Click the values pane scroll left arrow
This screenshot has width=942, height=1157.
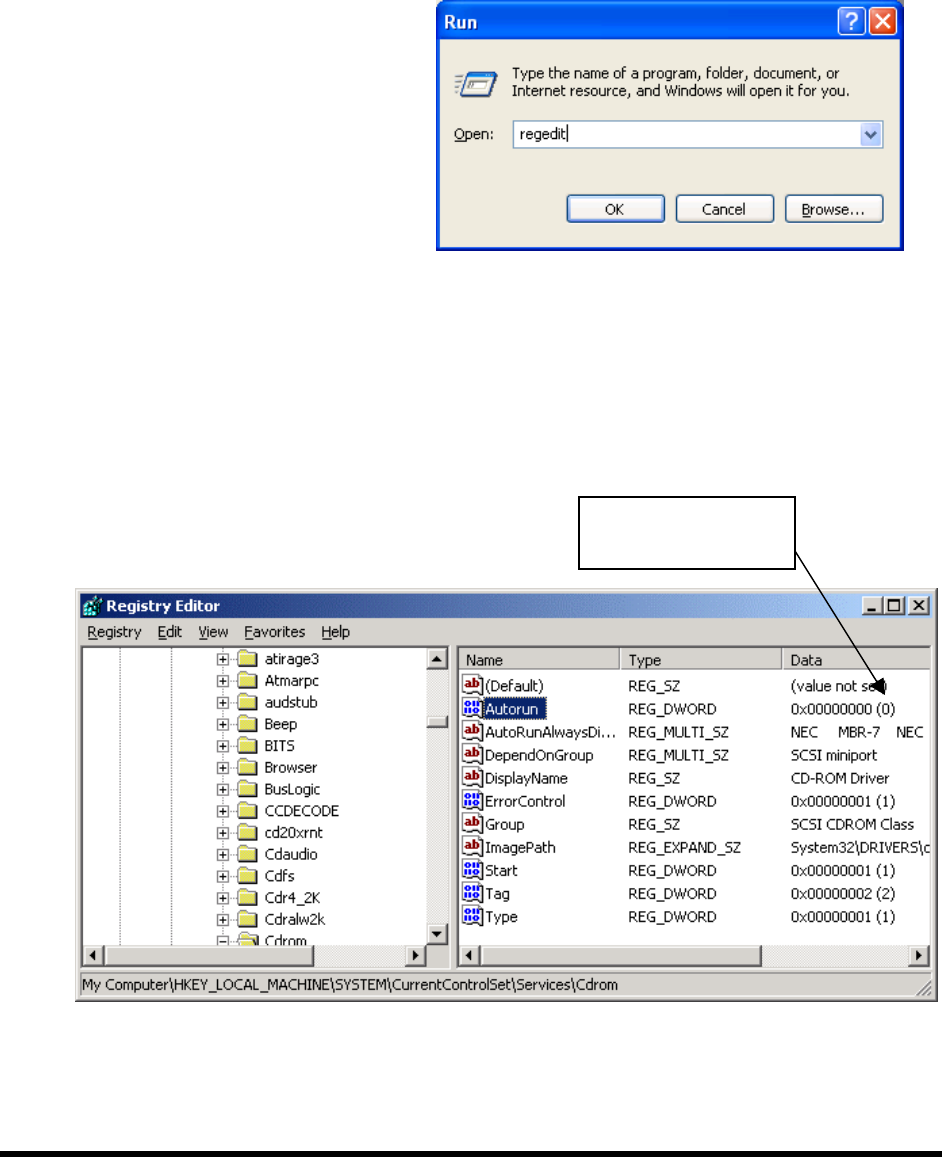click(470, 956)
